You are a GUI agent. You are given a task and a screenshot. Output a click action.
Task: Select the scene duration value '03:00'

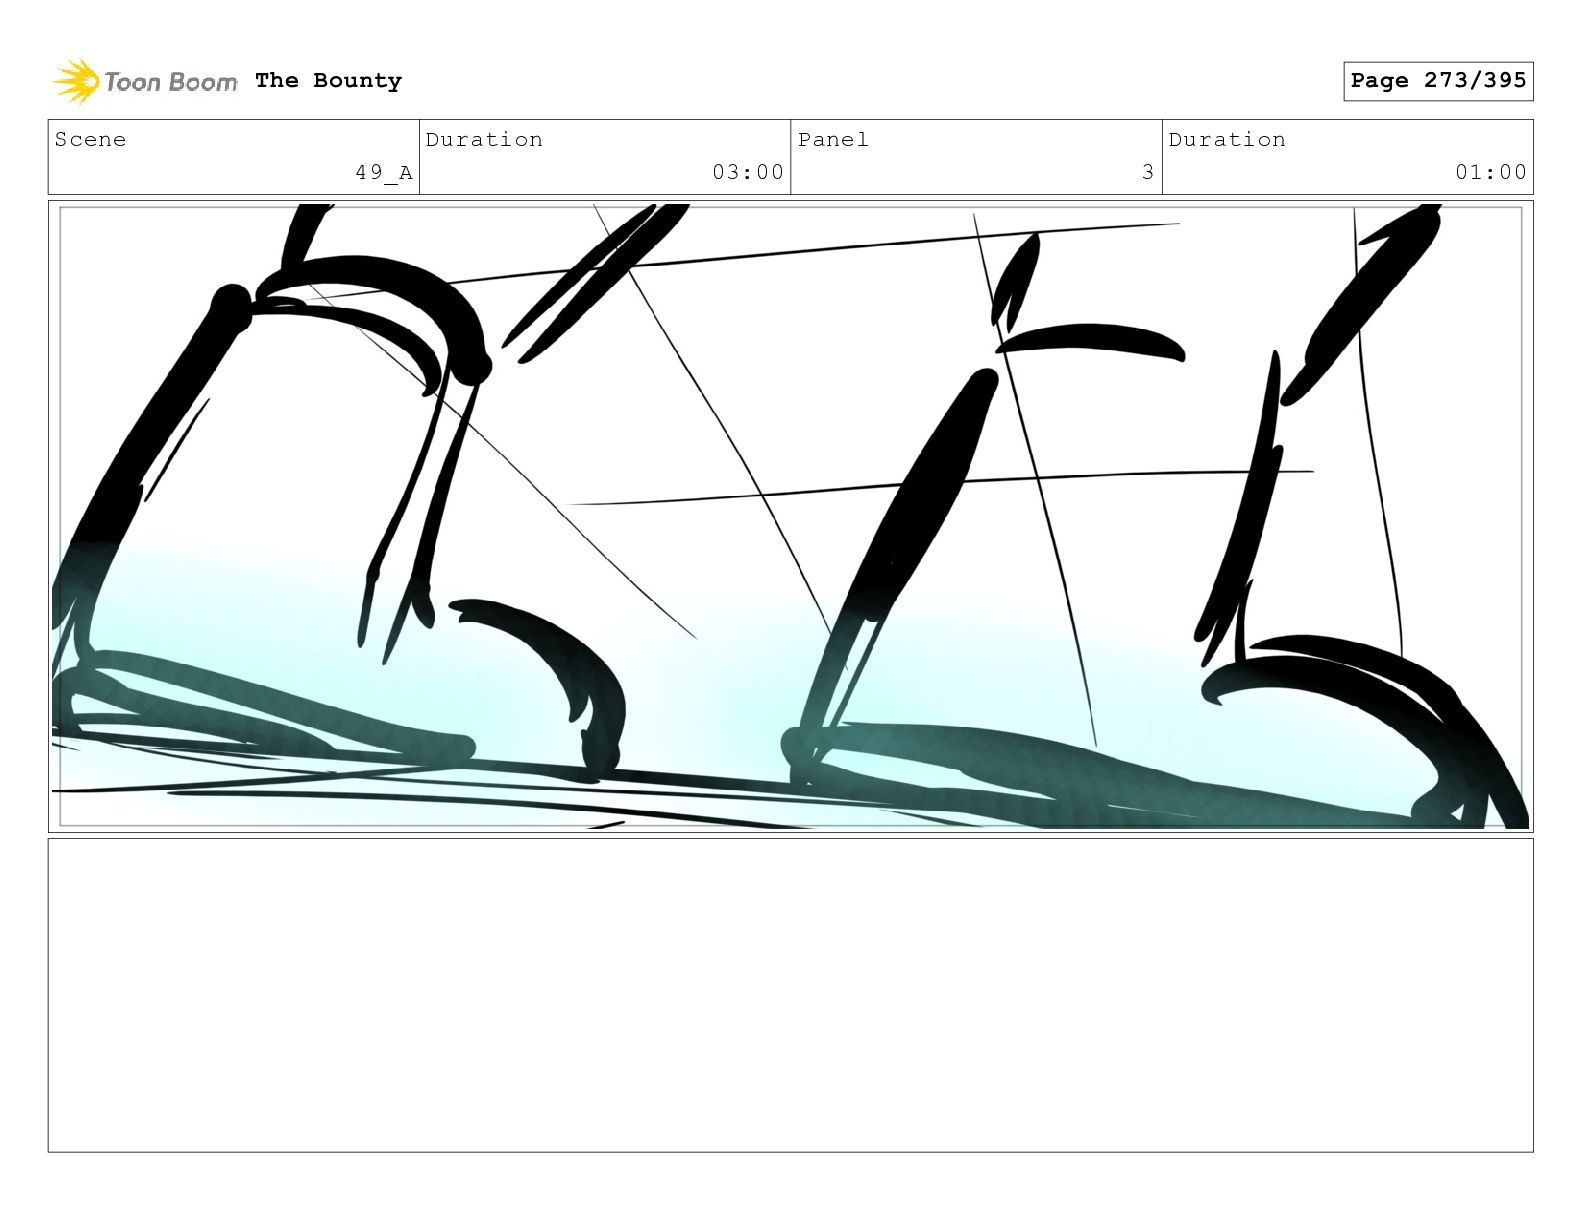tap(748, 172)
